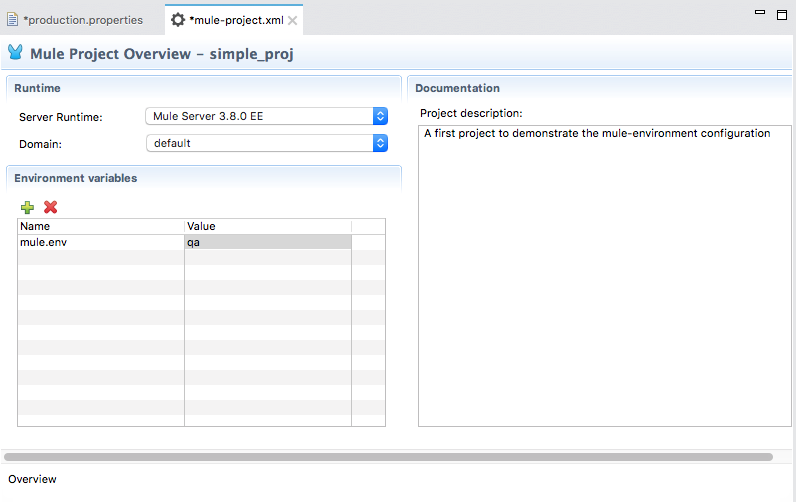Screen dimensions: 796x502
Task: Switch to the production.properties tab
Action: pos(83,20)
